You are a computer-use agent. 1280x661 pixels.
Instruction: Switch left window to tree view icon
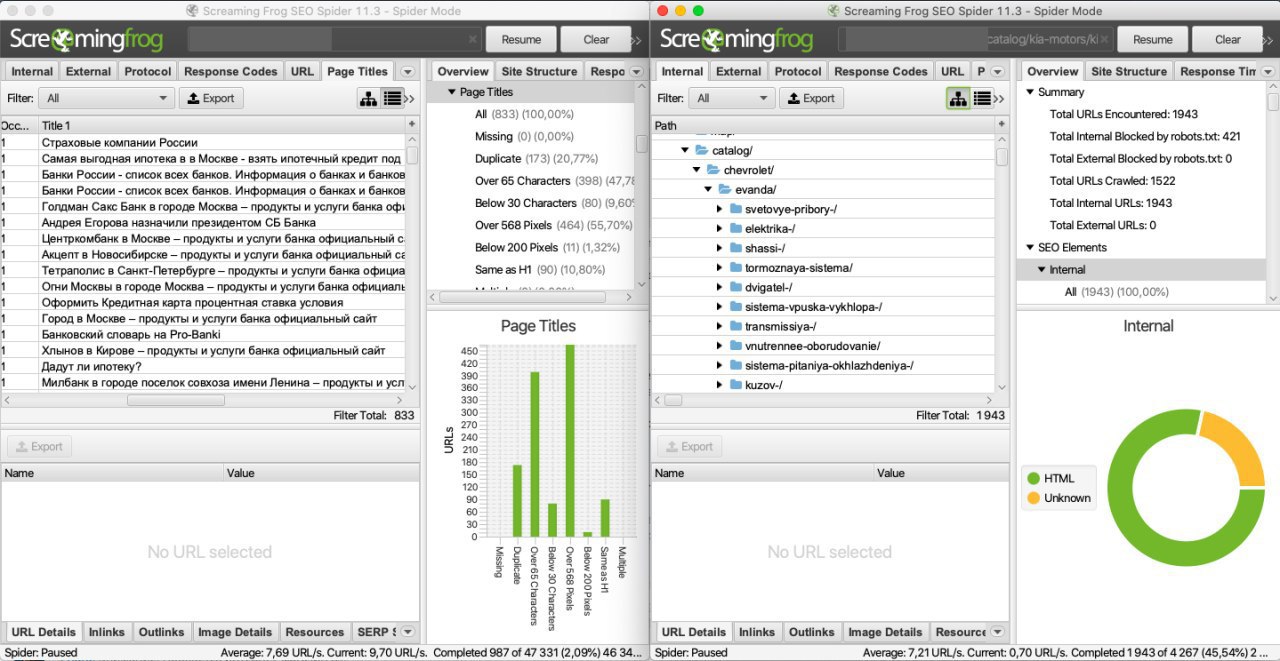click(369, 98)
